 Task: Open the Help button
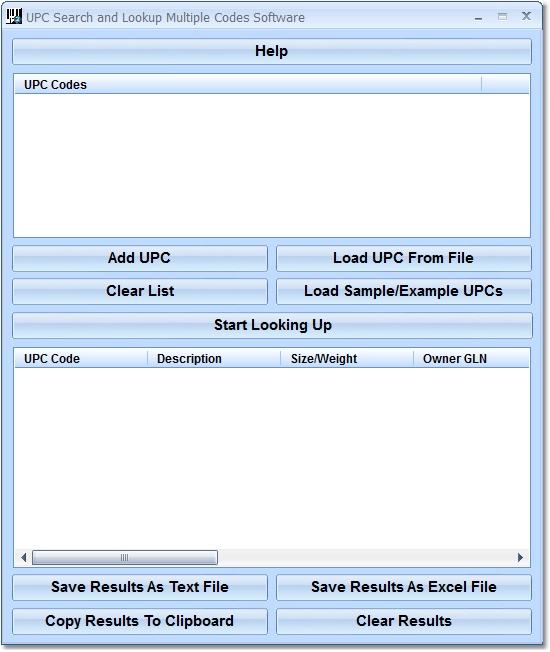(x=271, y=52)
